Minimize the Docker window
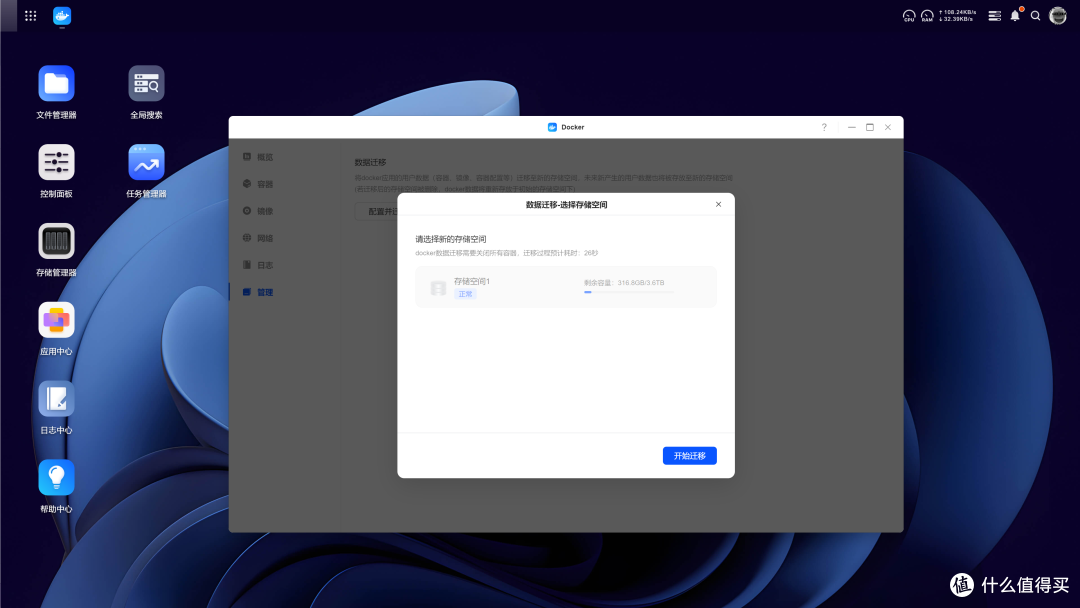The height and width of the screenshot is (608, 1080). (x=852, y=127)
